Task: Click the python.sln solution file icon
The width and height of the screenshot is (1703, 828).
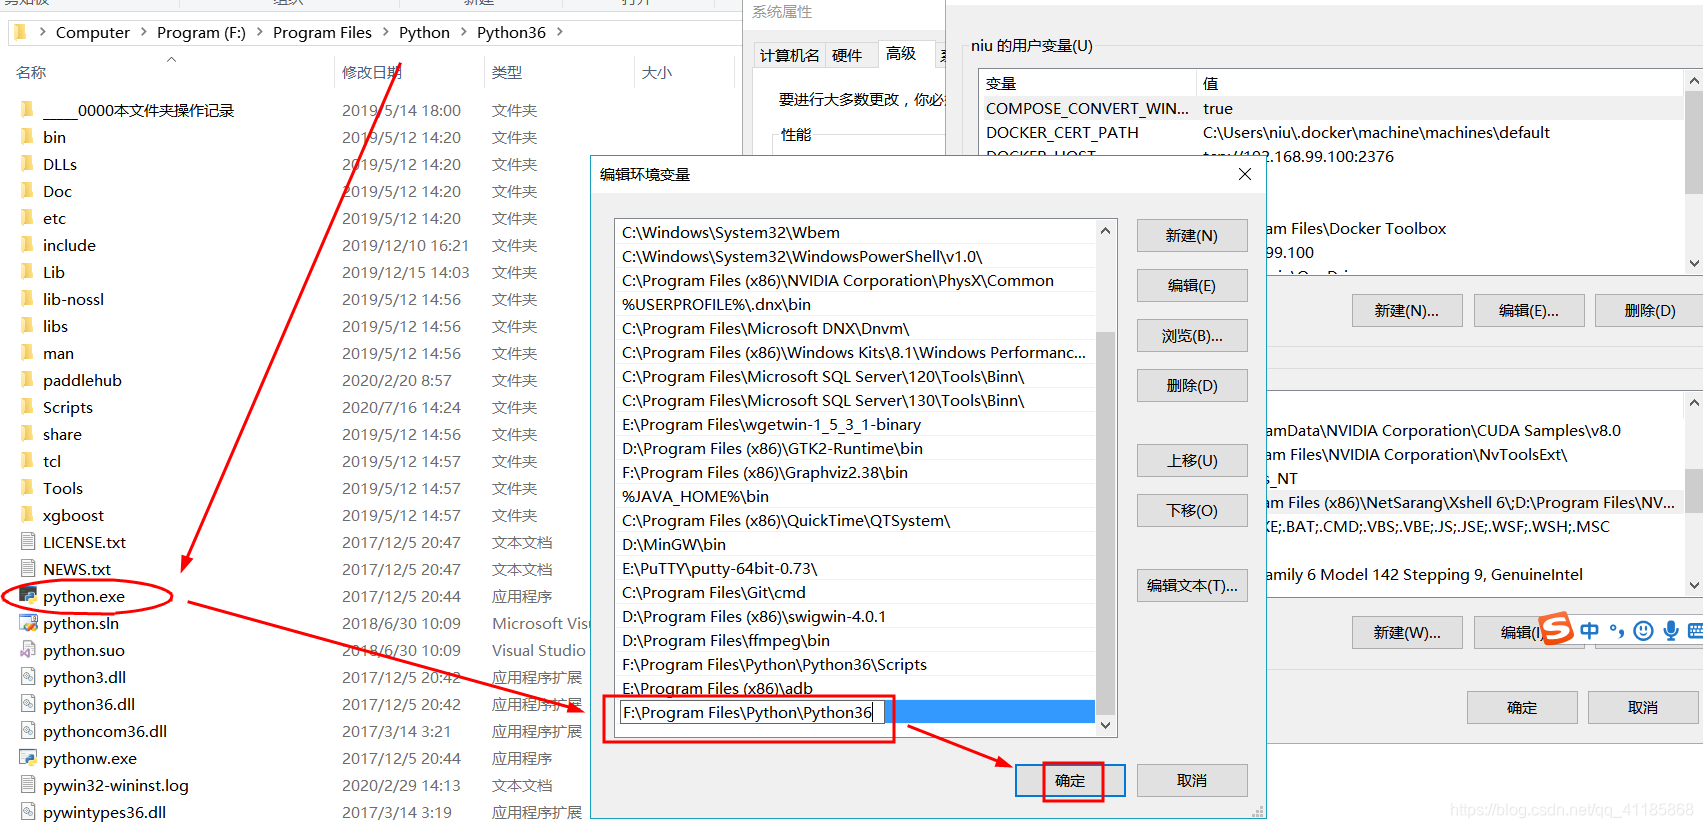Action: click(x=28, y=622)
